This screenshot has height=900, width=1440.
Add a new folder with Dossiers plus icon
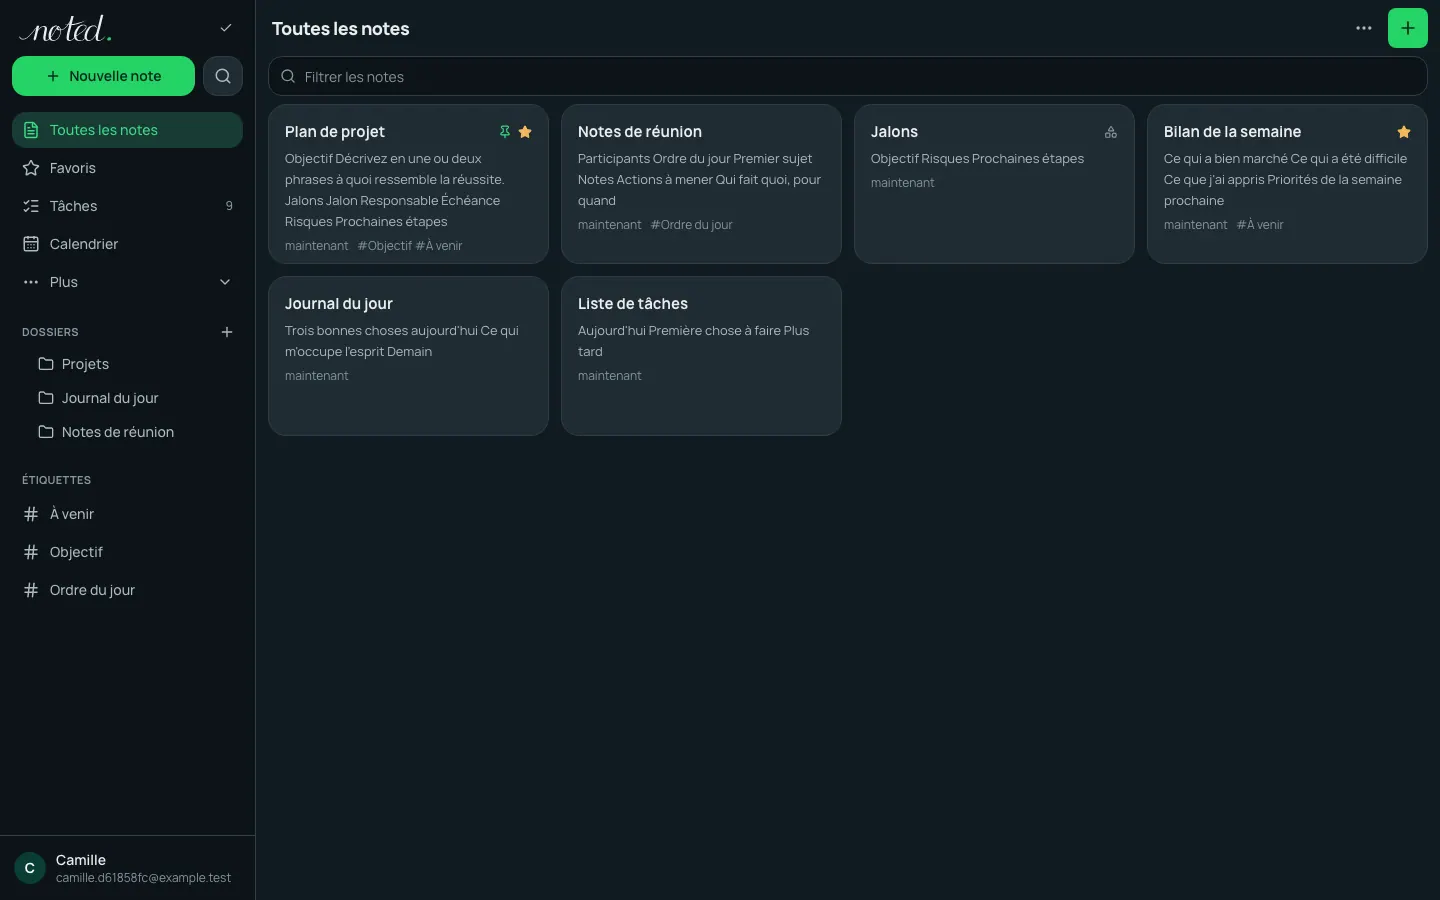tap(227, 332)
